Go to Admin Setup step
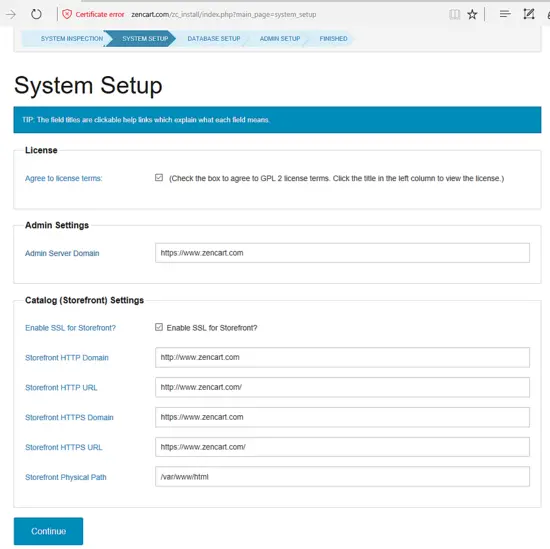Image resolution: width=550 pixels, height=549 pixels. point(280,39)
